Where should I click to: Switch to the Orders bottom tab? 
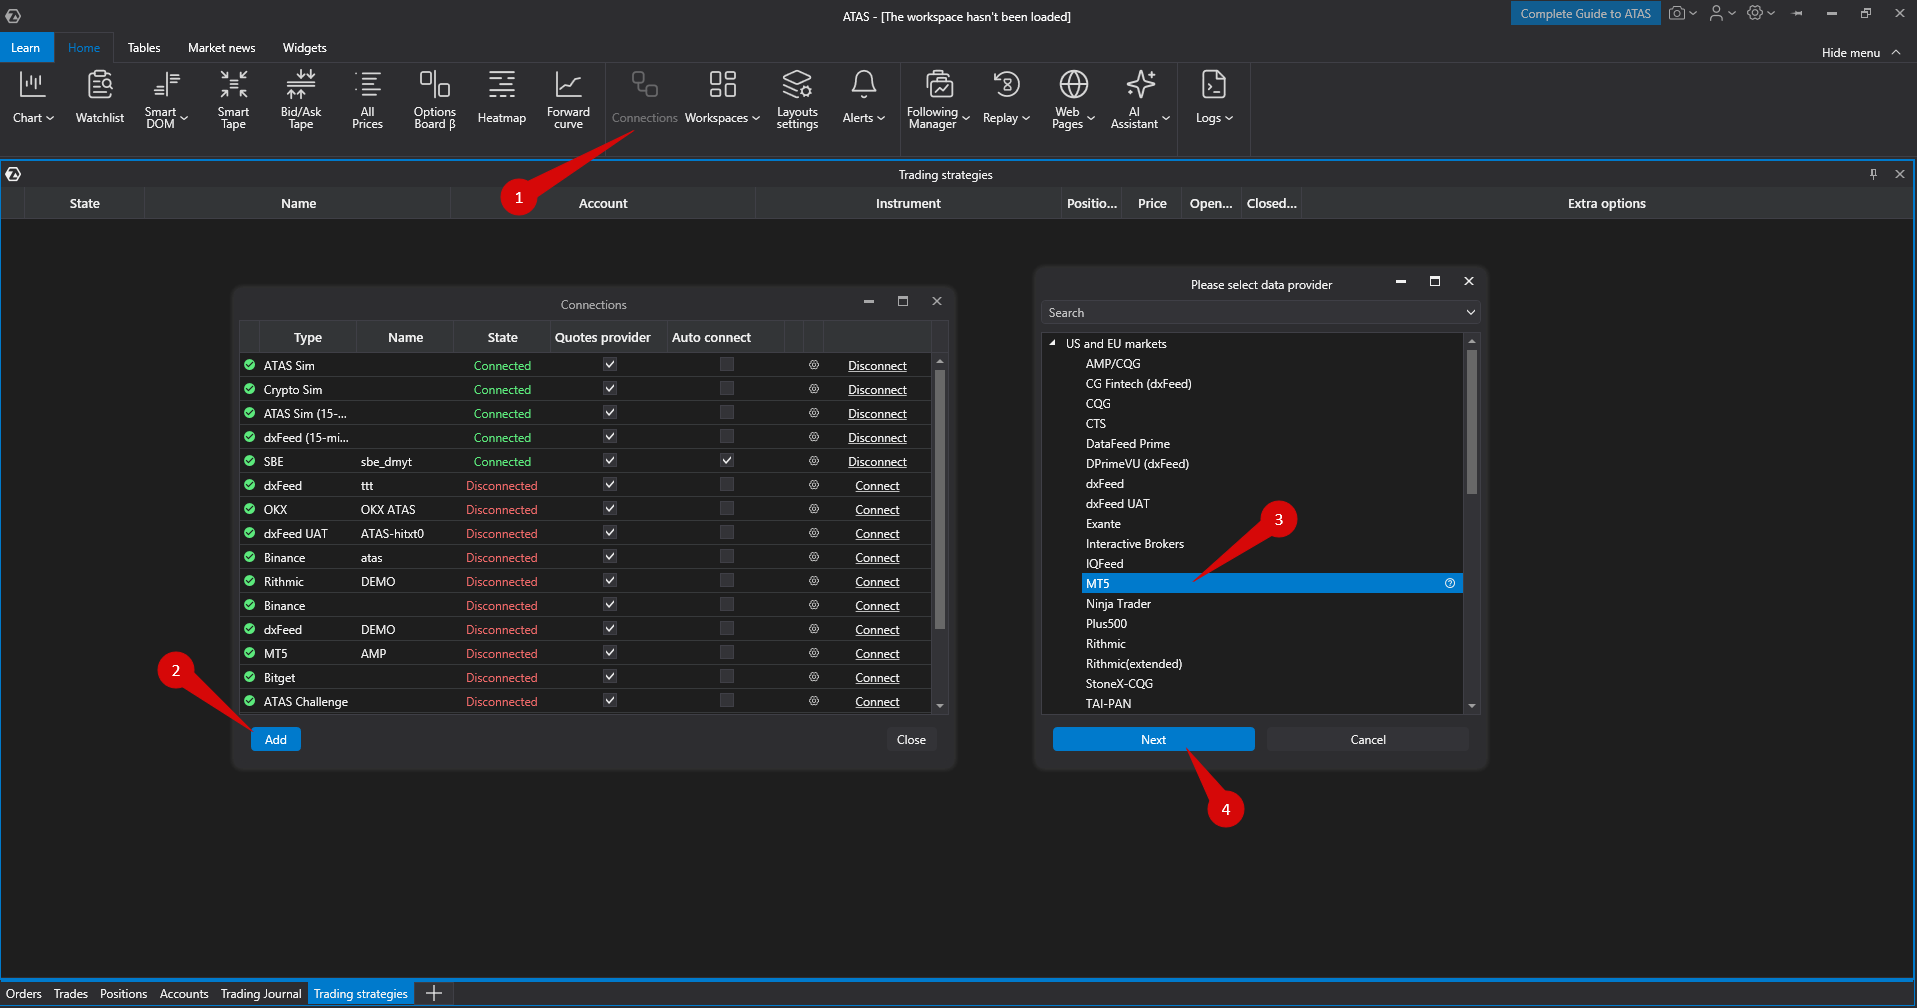coord(24,994)
